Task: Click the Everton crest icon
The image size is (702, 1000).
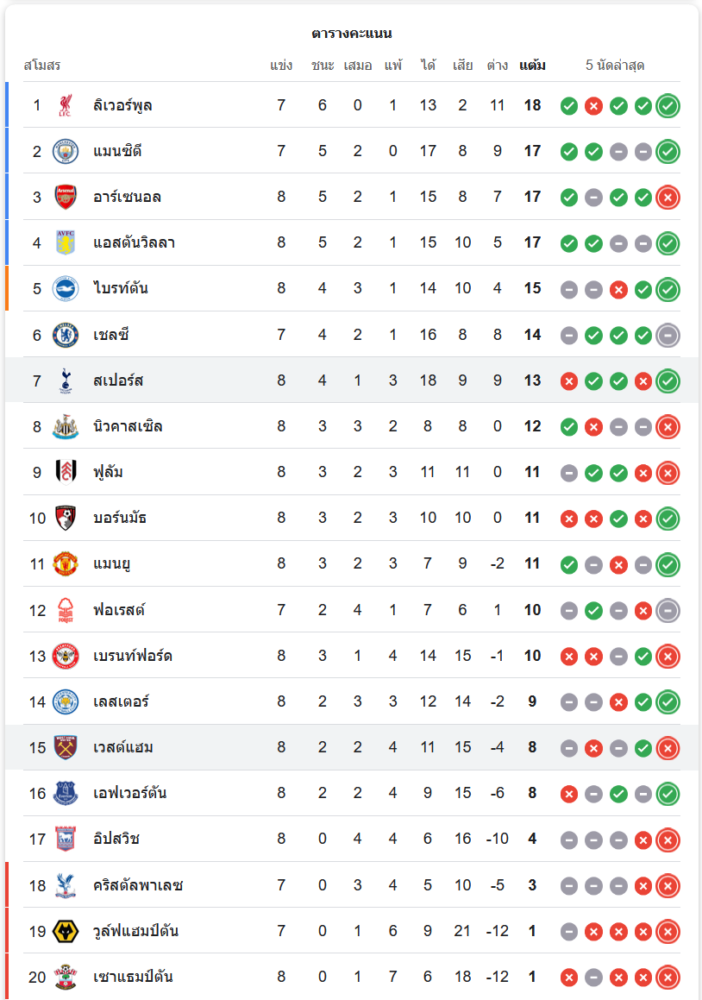Action: coord(65,794)
